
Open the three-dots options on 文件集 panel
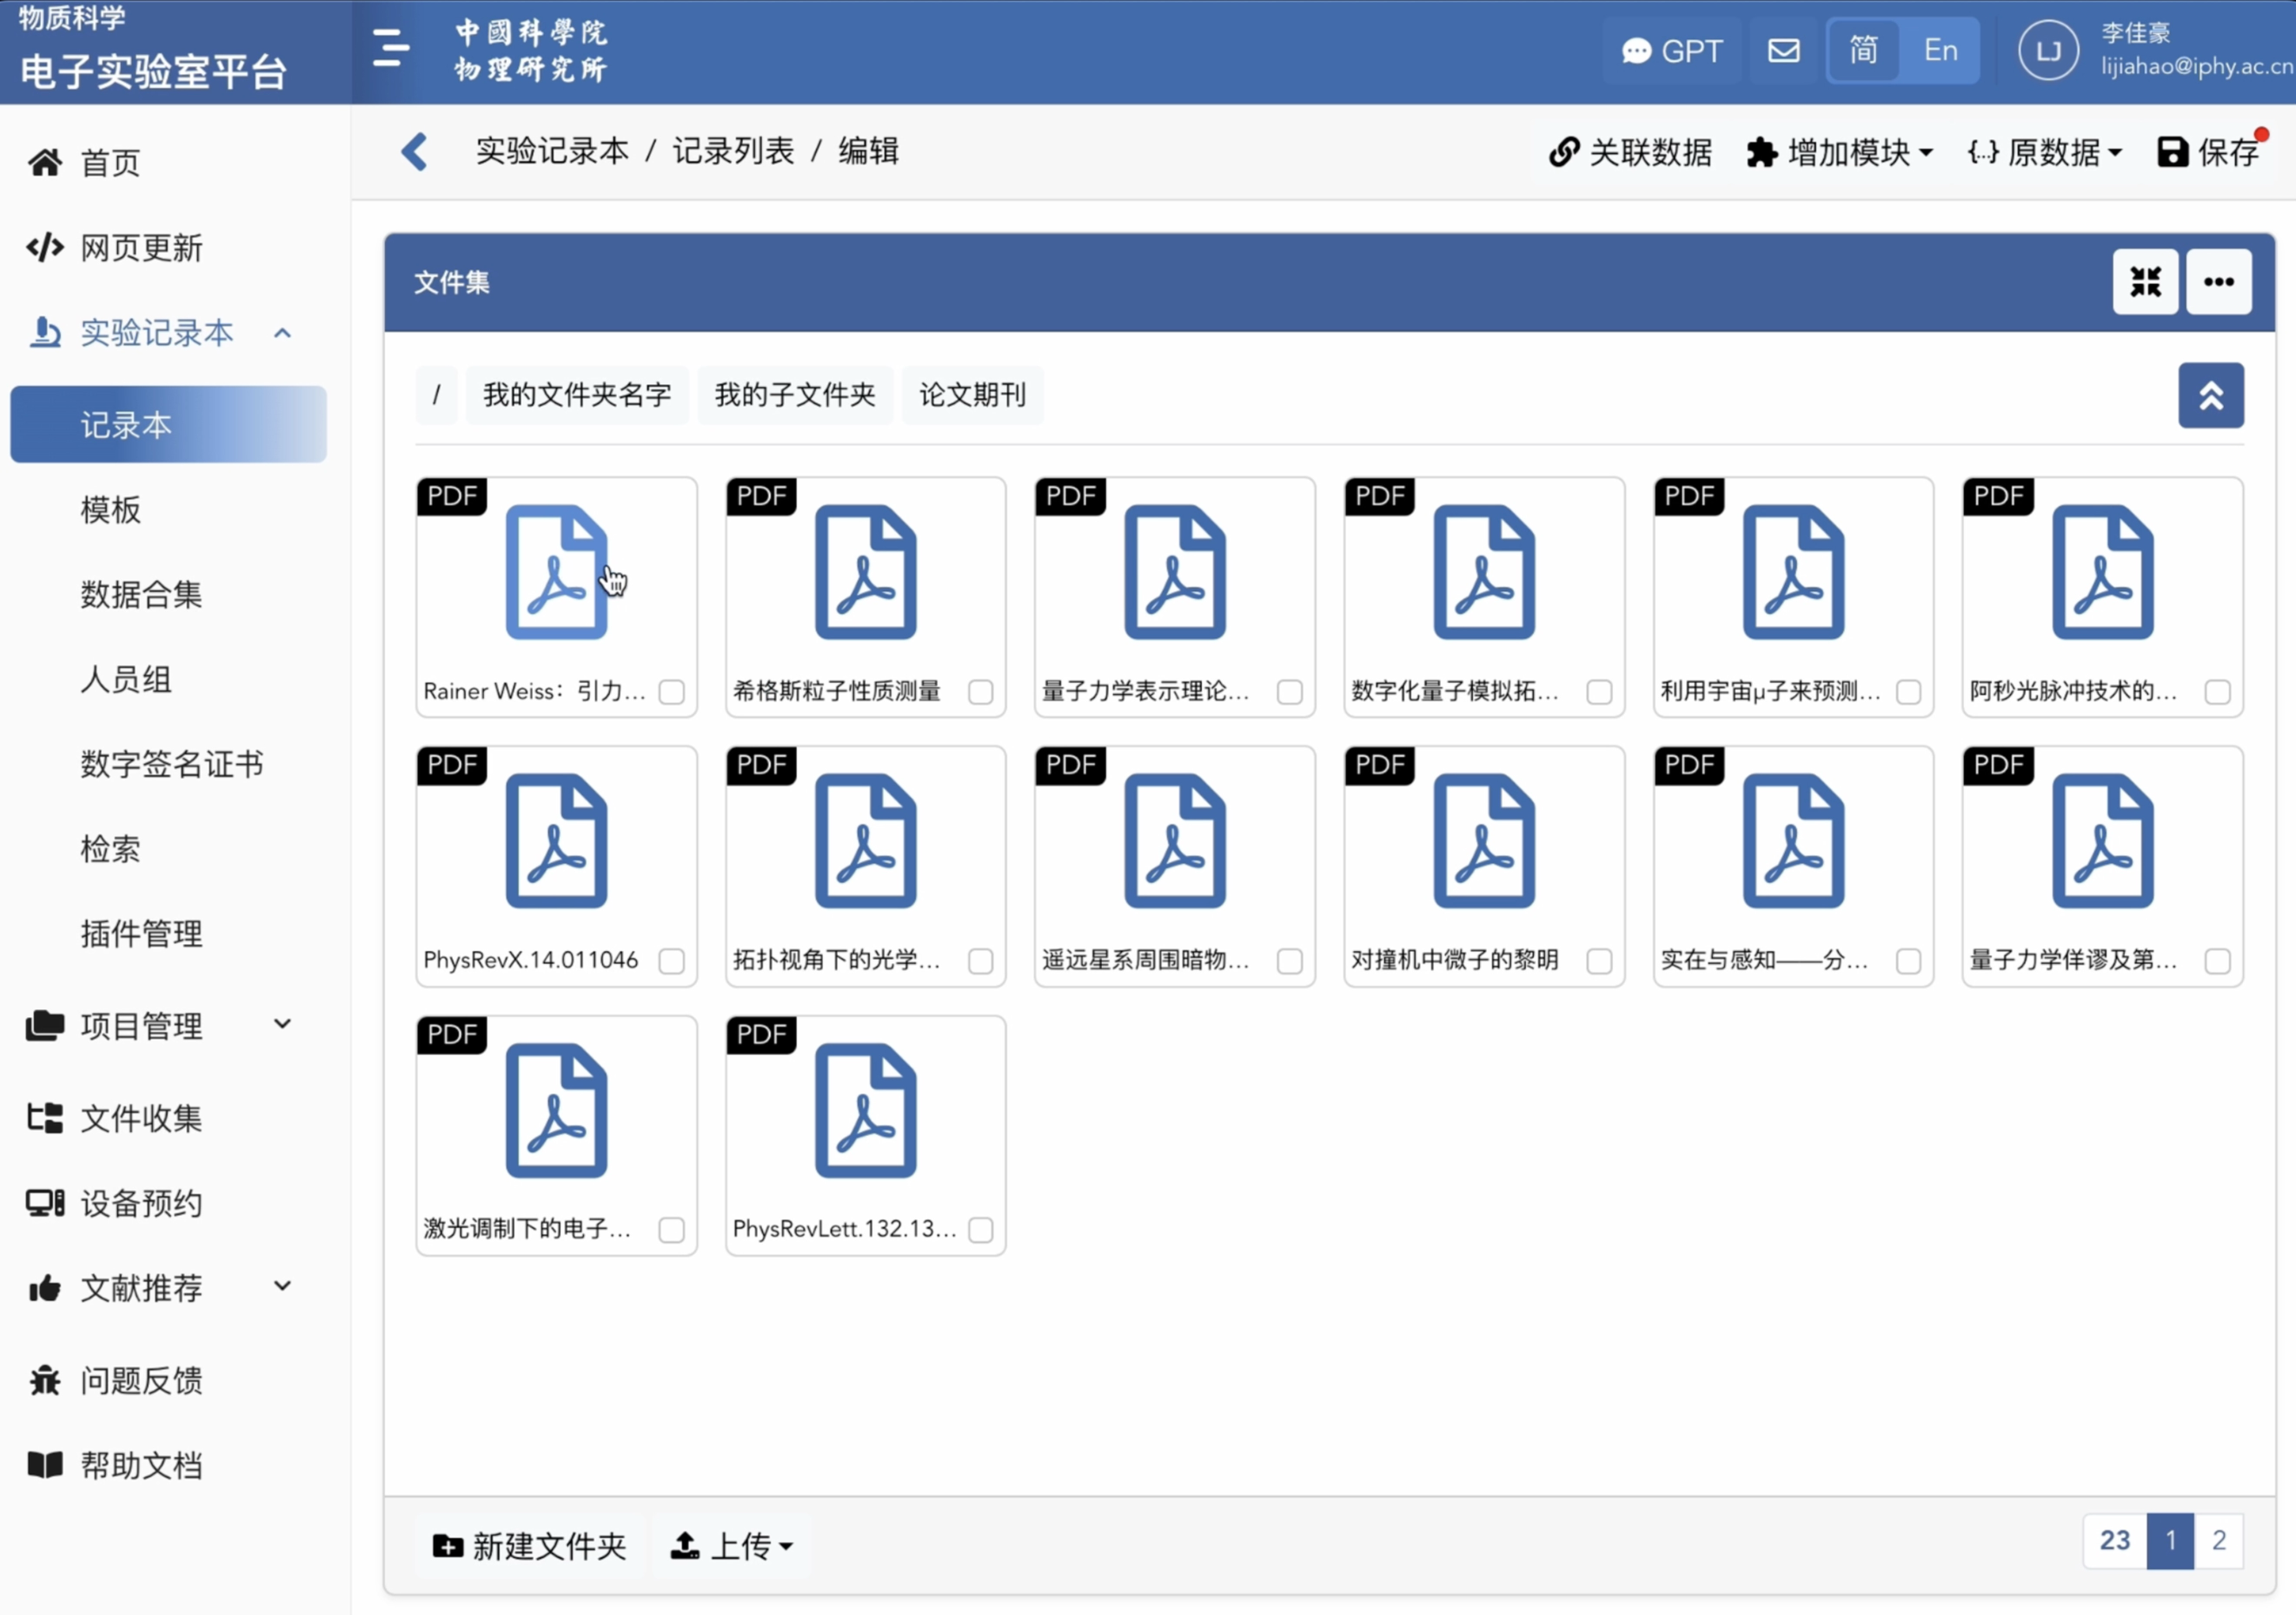(x=2218, y=283)
